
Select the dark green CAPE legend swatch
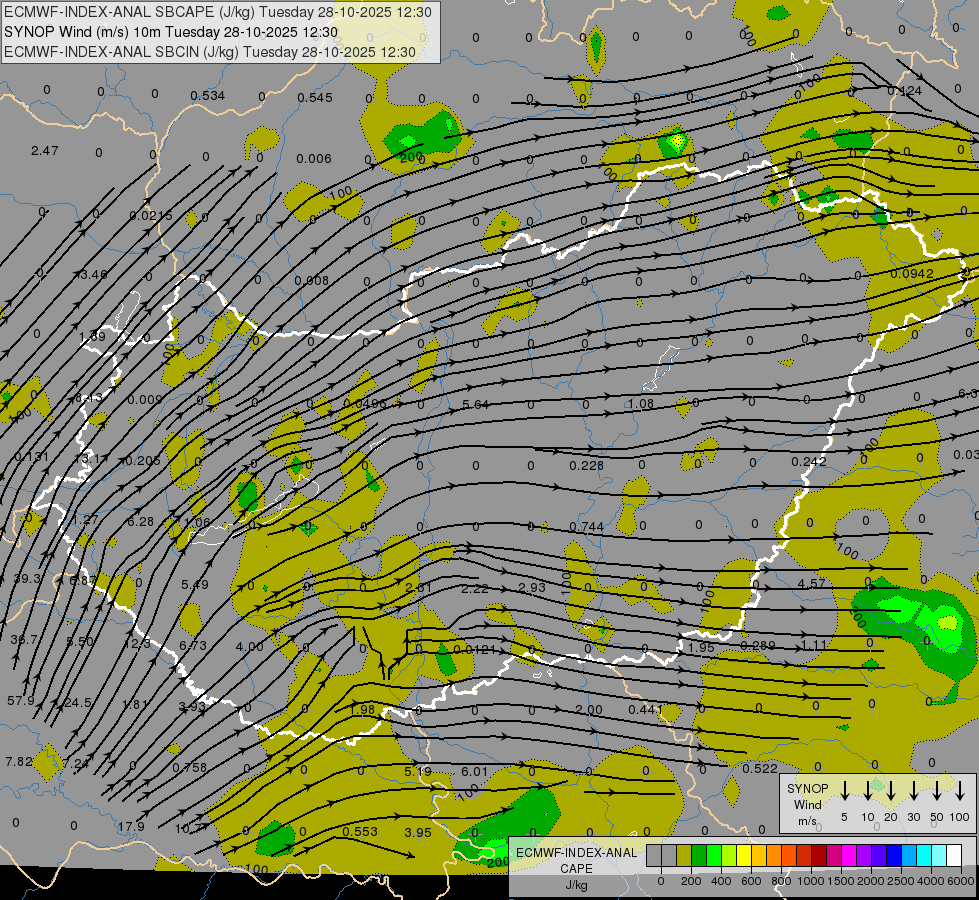click(699, 855)
